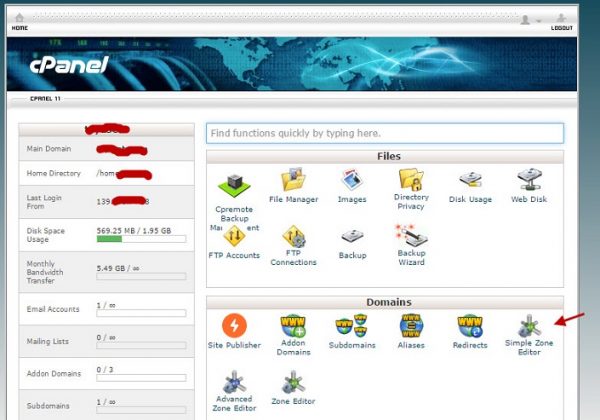Click the Main Domain label
600x420 pixels.
tap(49, 149)
